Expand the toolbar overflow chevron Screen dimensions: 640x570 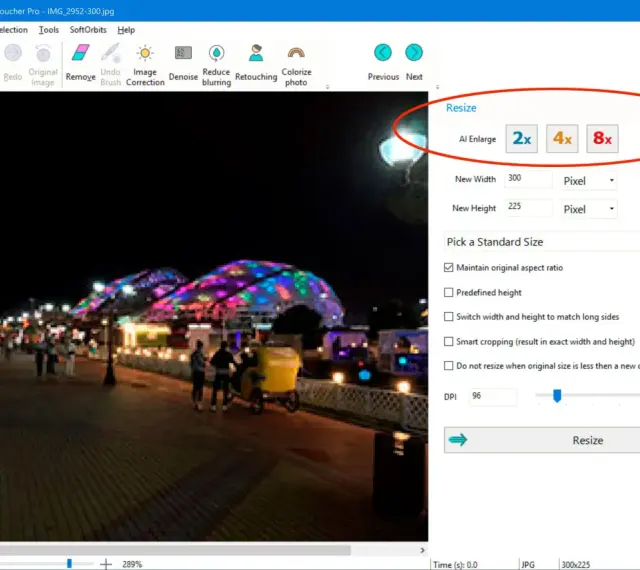click(x=327, y=87)
